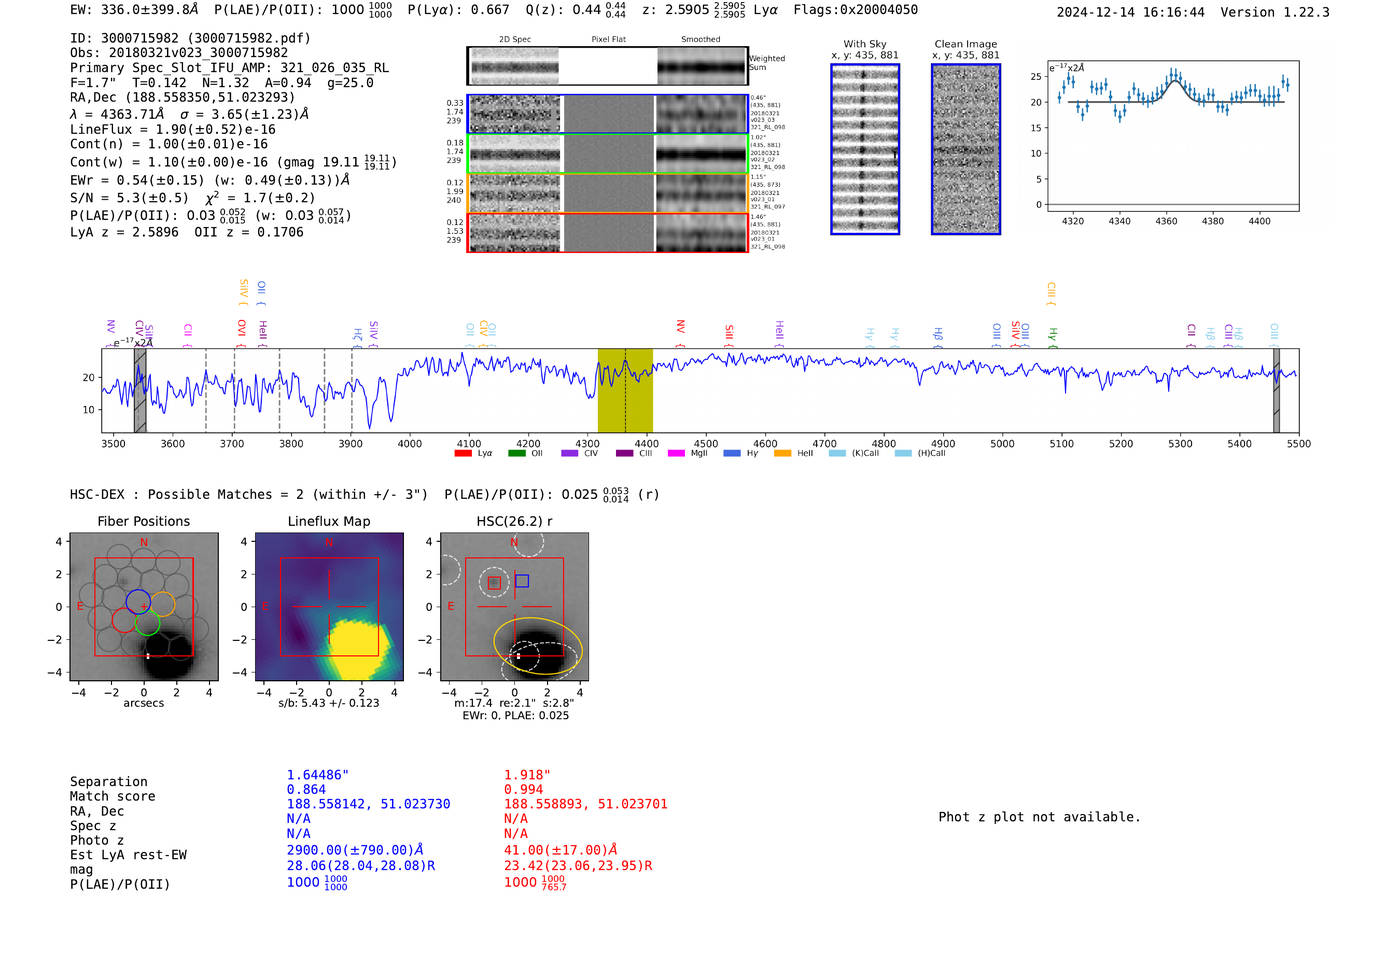
Task: Select the blue-bordered 2D spectrum row
Action: pyautogui.click(x=608, y=114)
